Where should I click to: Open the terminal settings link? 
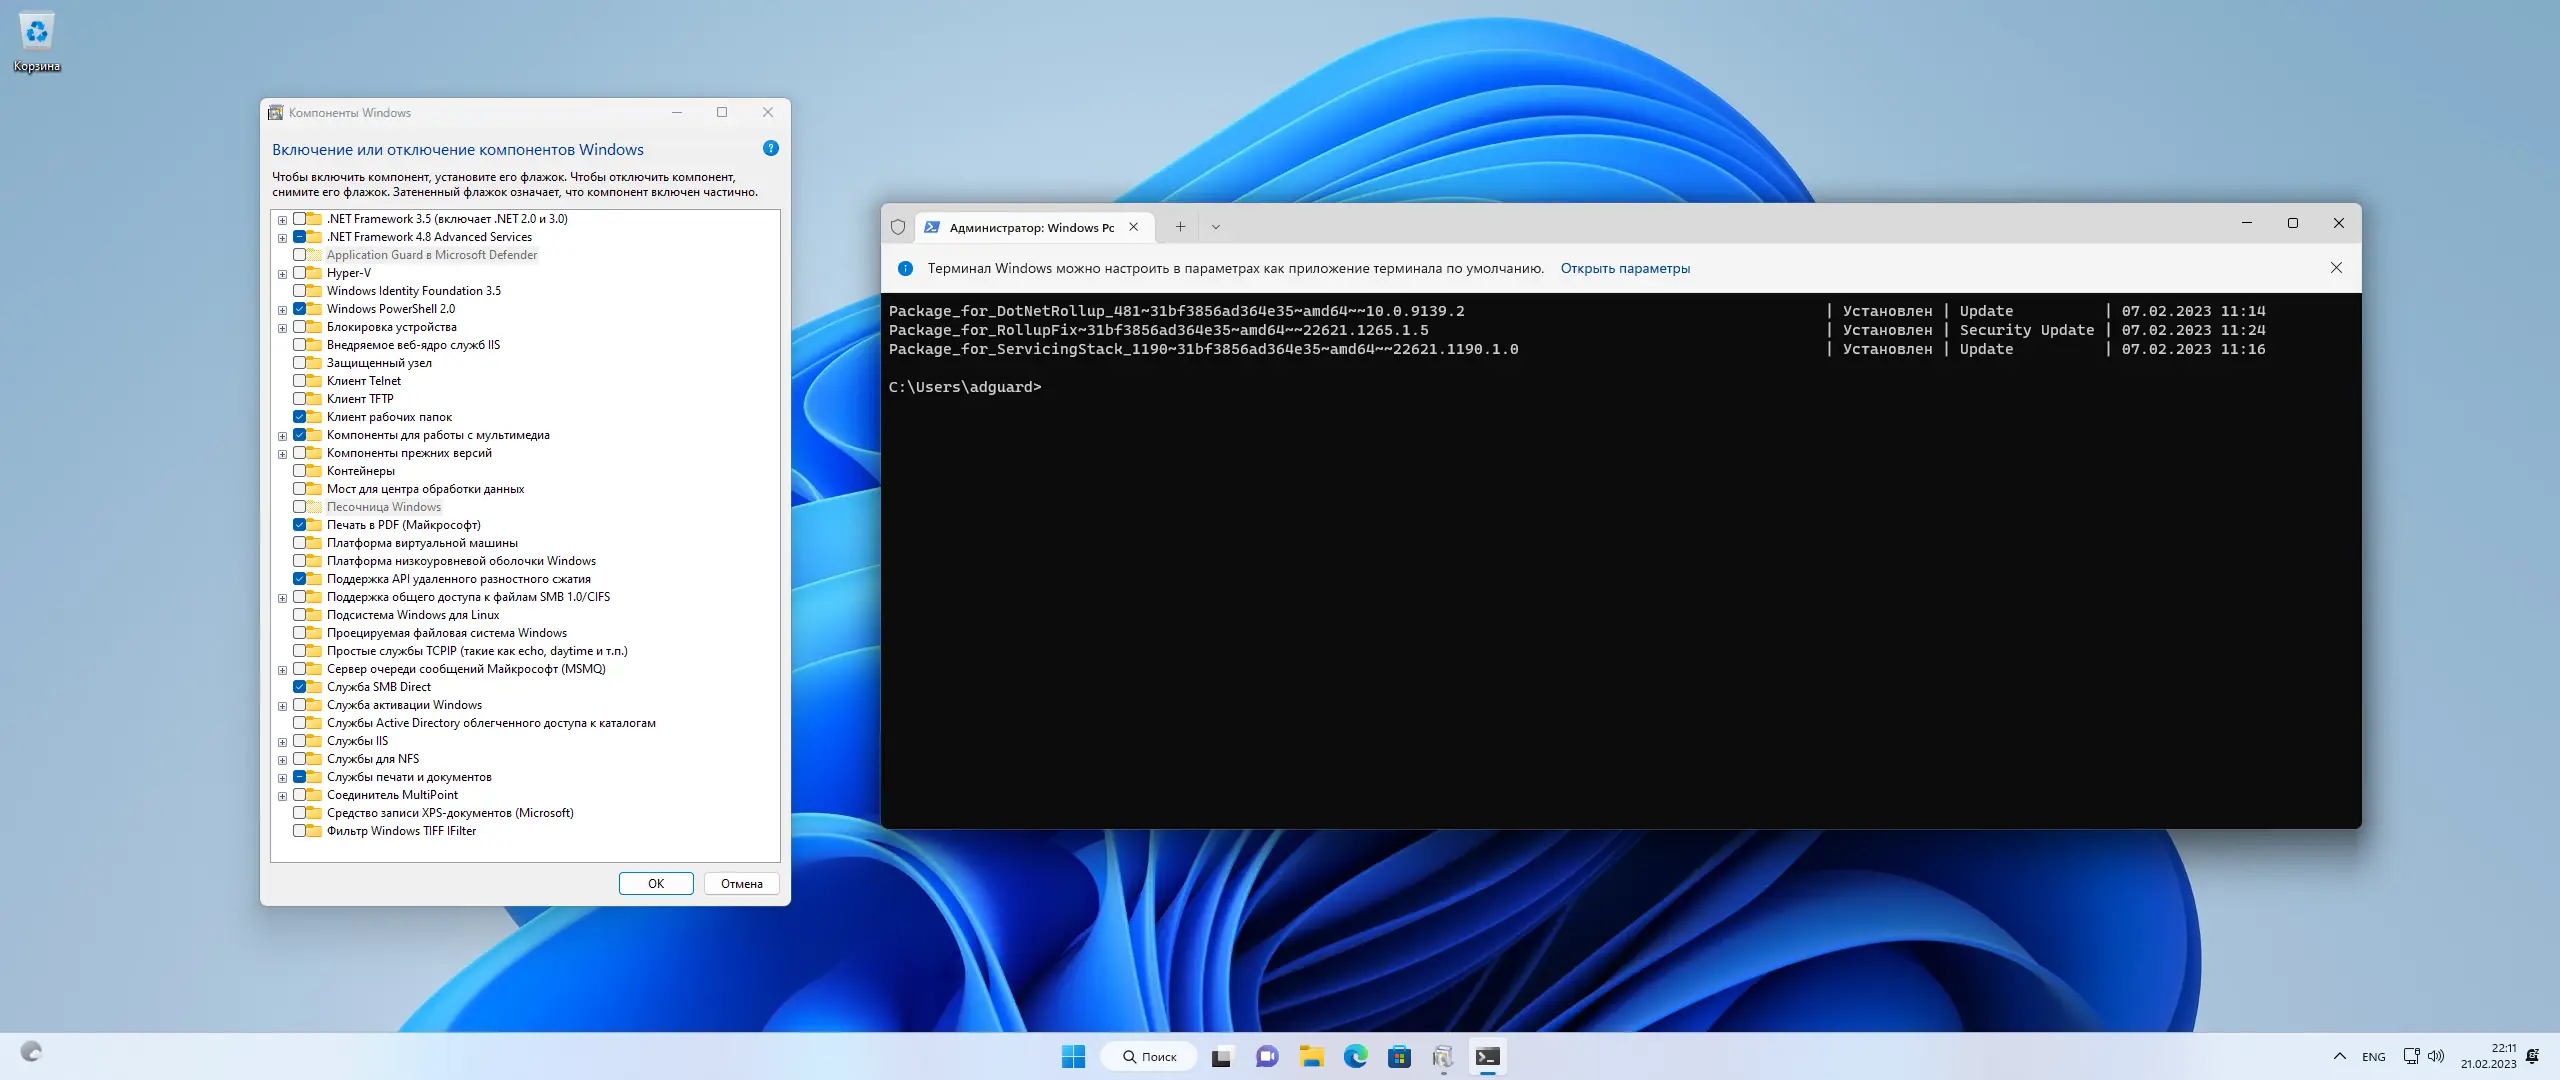click(x=1625, y=268)
